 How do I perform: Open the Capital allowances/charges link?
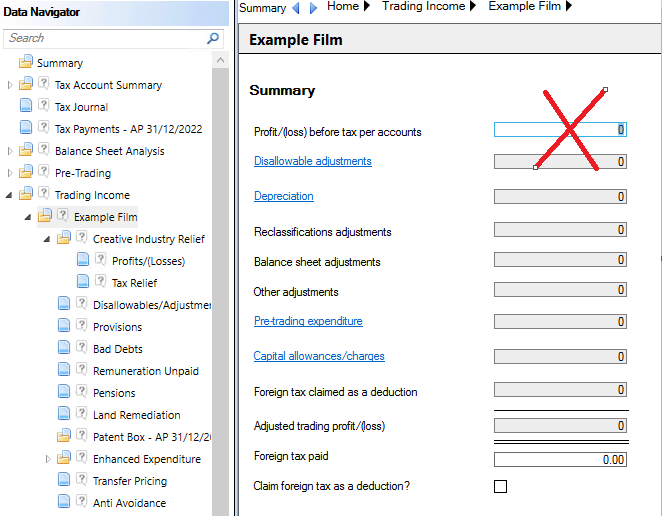[x=319, y=356]
